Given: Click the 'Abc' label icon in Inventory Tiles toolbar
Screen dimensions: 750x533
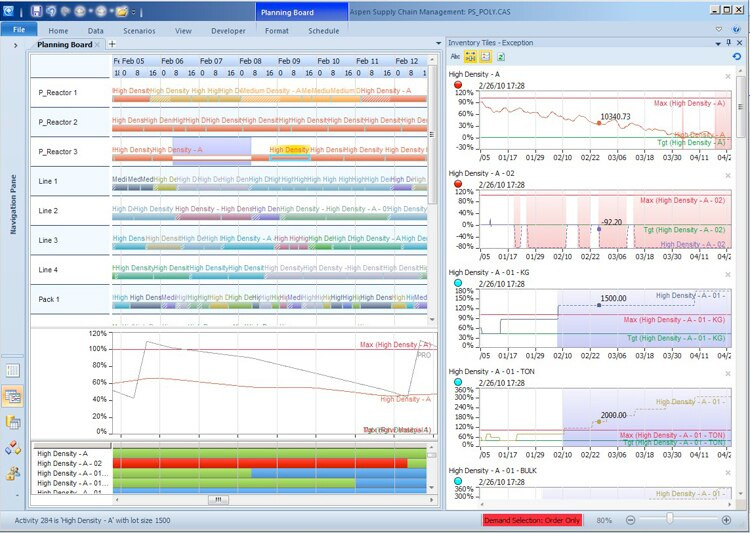Looking at the screenshot, I should [455, 57].
